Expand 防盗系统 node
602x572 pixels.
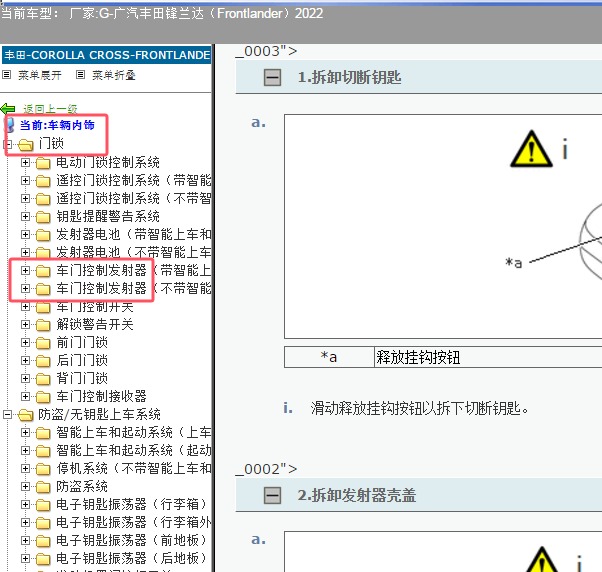coord(25,487)
